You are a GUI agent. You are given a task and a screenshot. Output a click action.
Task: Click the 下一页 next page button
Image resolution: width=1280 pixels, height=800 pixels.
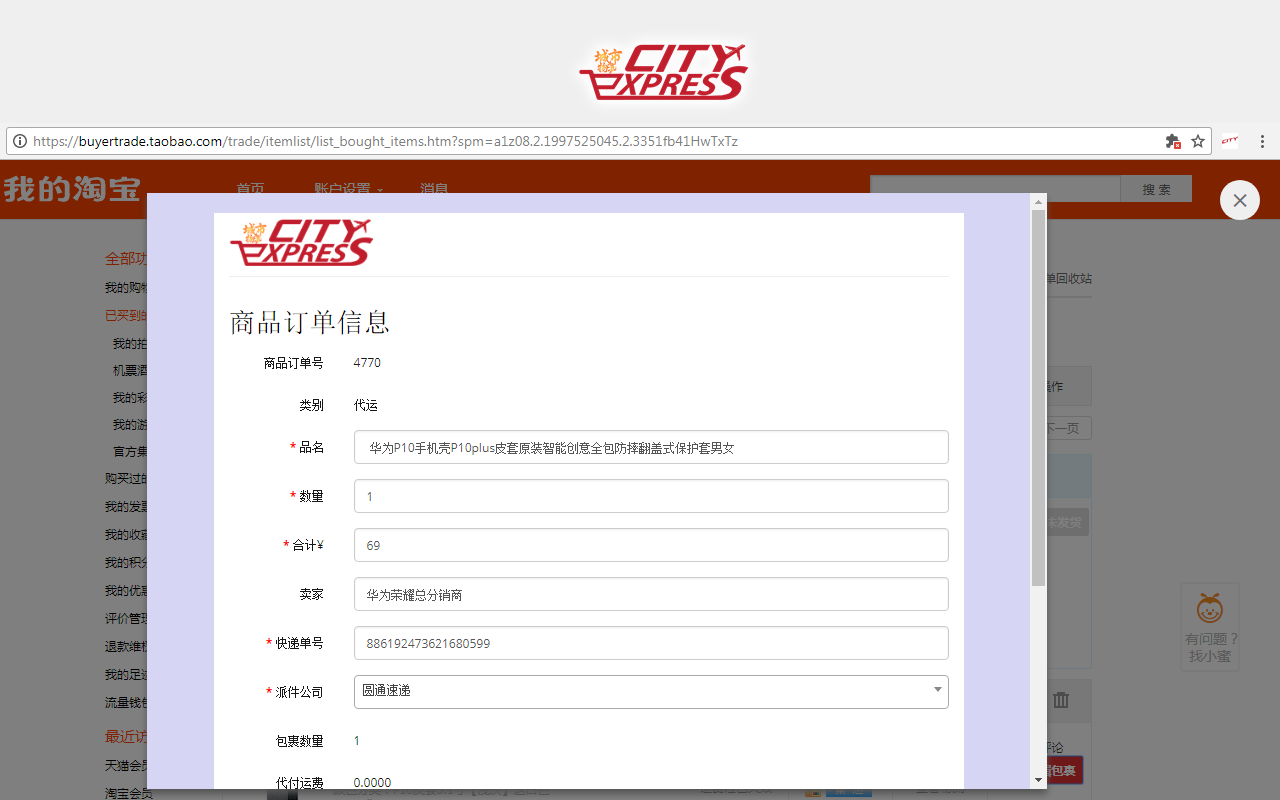[x=1068, y=428]
